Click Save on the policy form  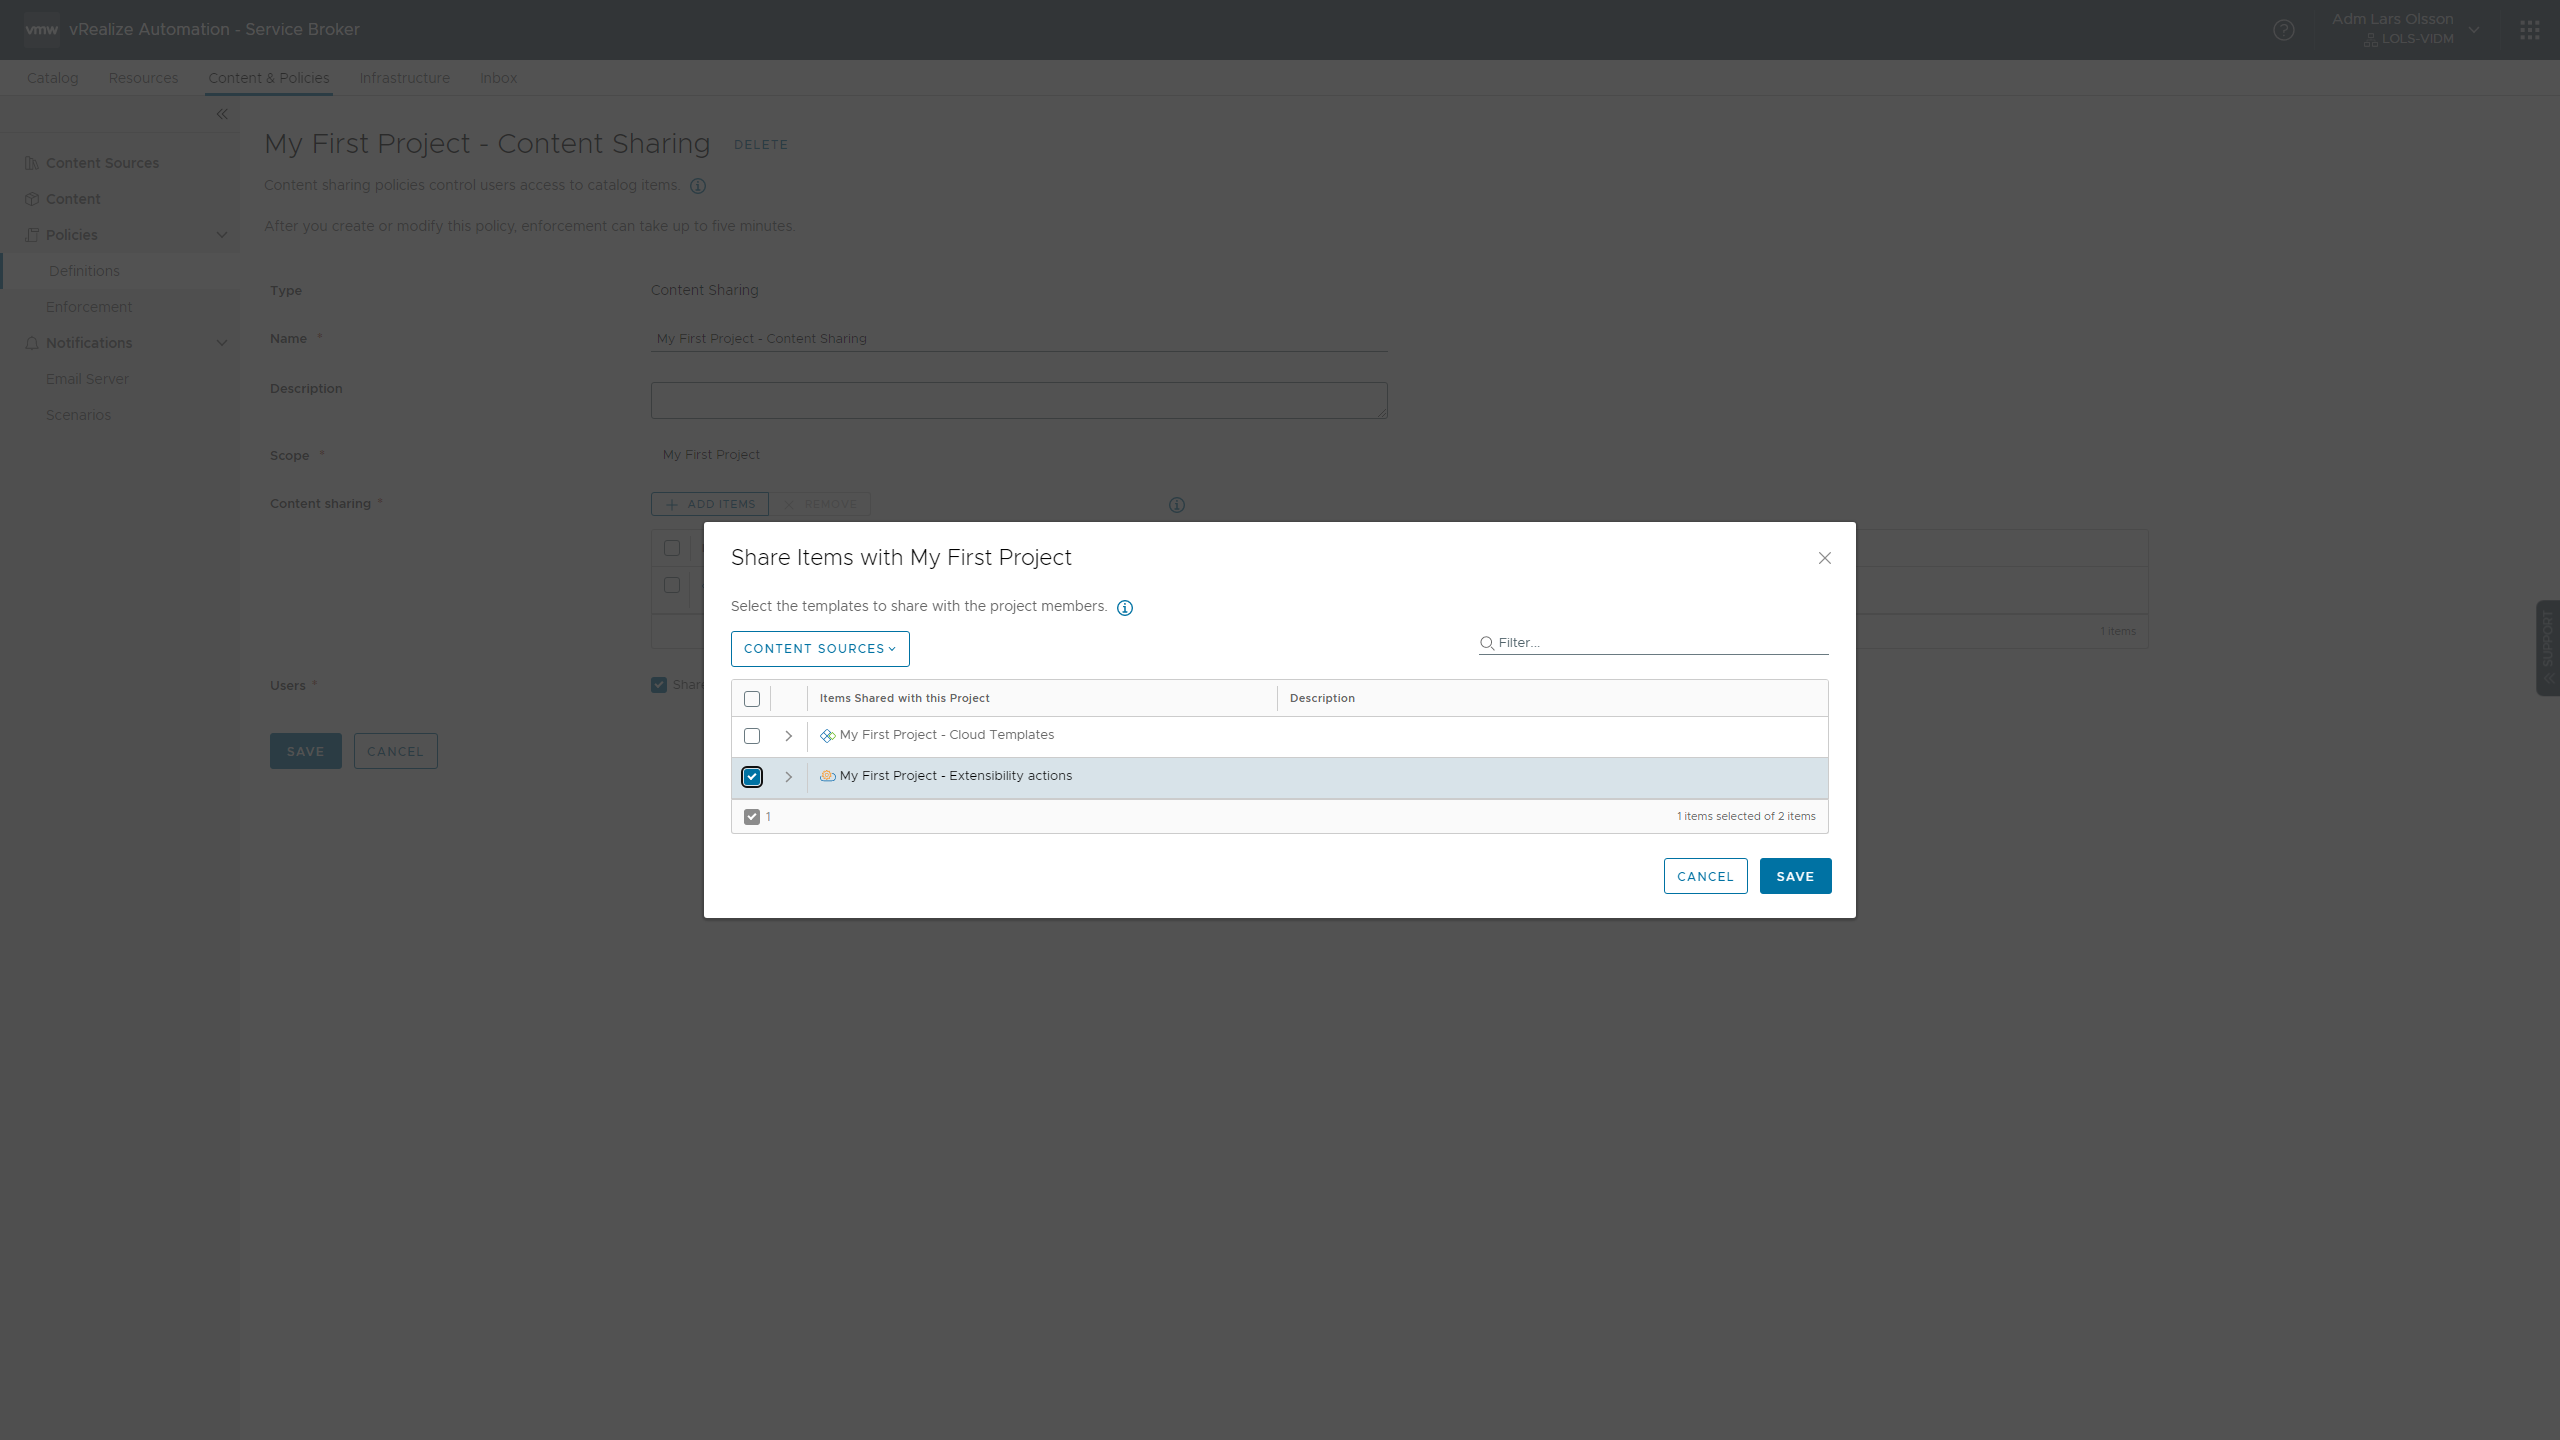[x=306, y=752]
